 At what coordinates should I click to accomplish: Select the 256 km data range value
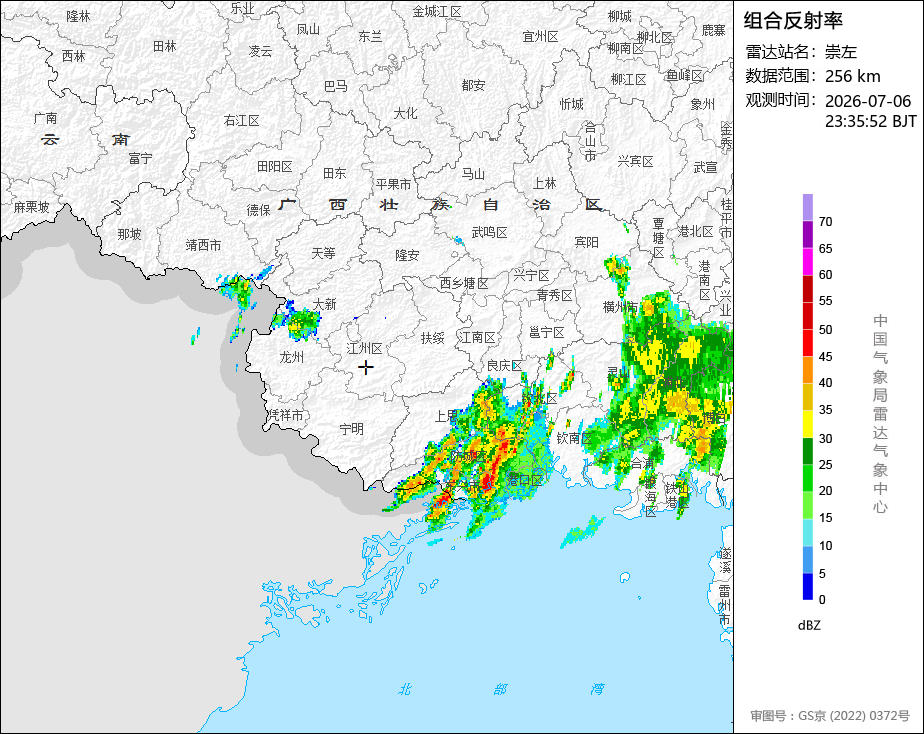853,76
